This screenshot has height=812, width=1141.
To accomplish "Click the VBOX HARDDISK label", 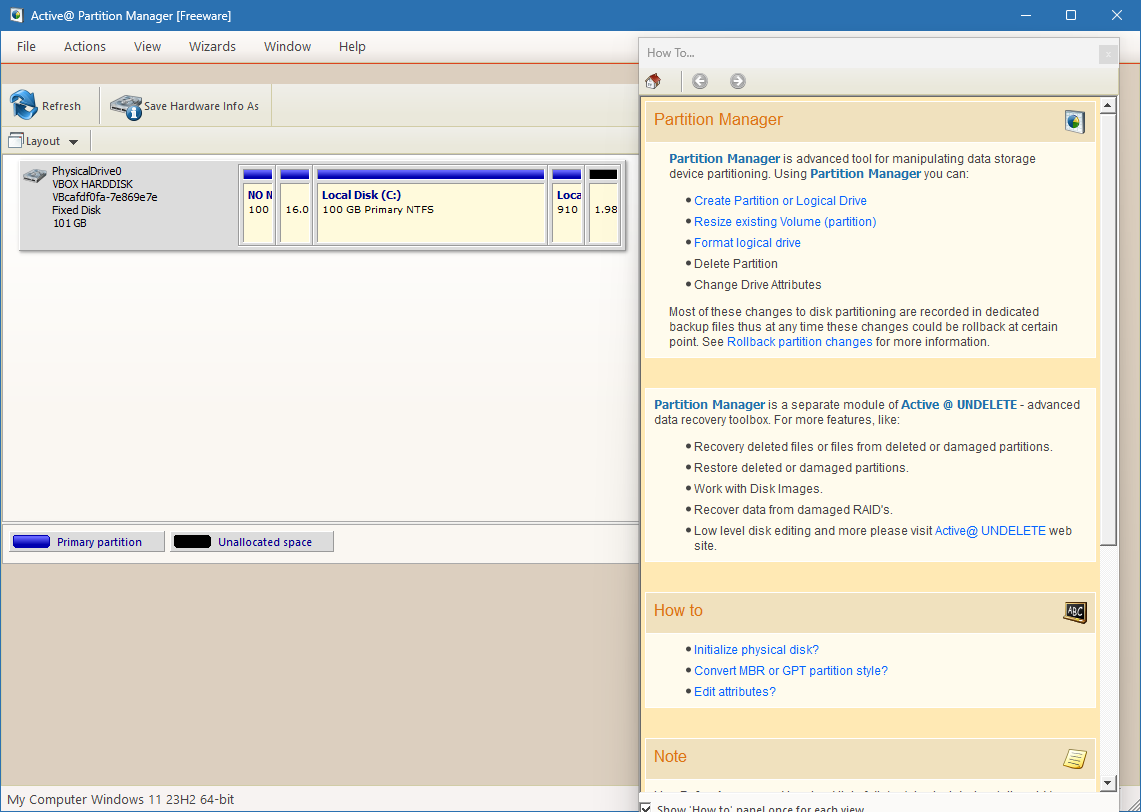I will pyautogui.click(x=92, y=184).
